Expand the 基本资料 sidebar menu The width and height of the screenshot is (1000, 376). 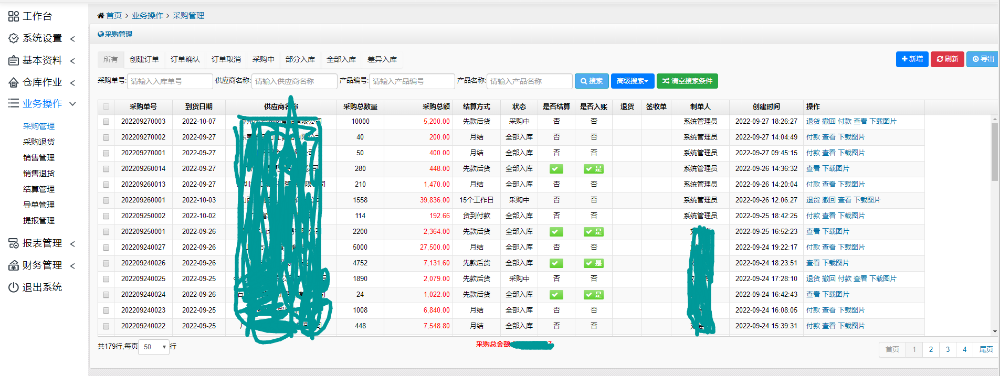click(x=73, y=61)
